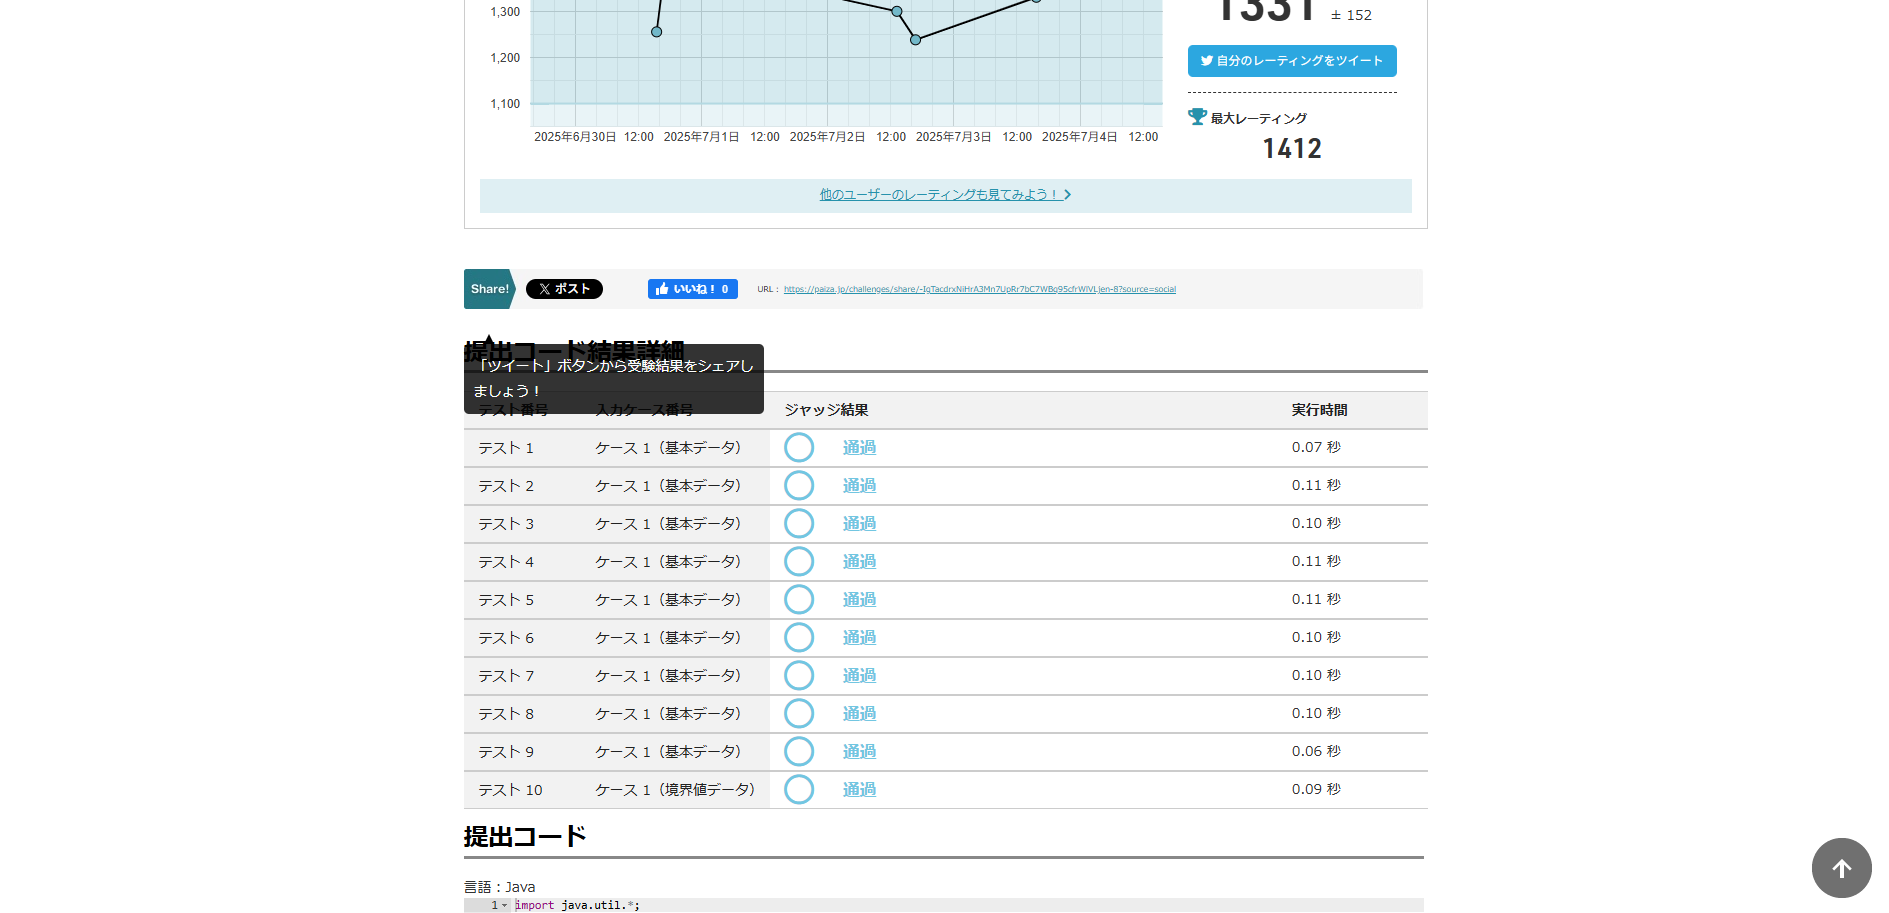Open the 通過 result link for Test 4

(x=859, y=562)
